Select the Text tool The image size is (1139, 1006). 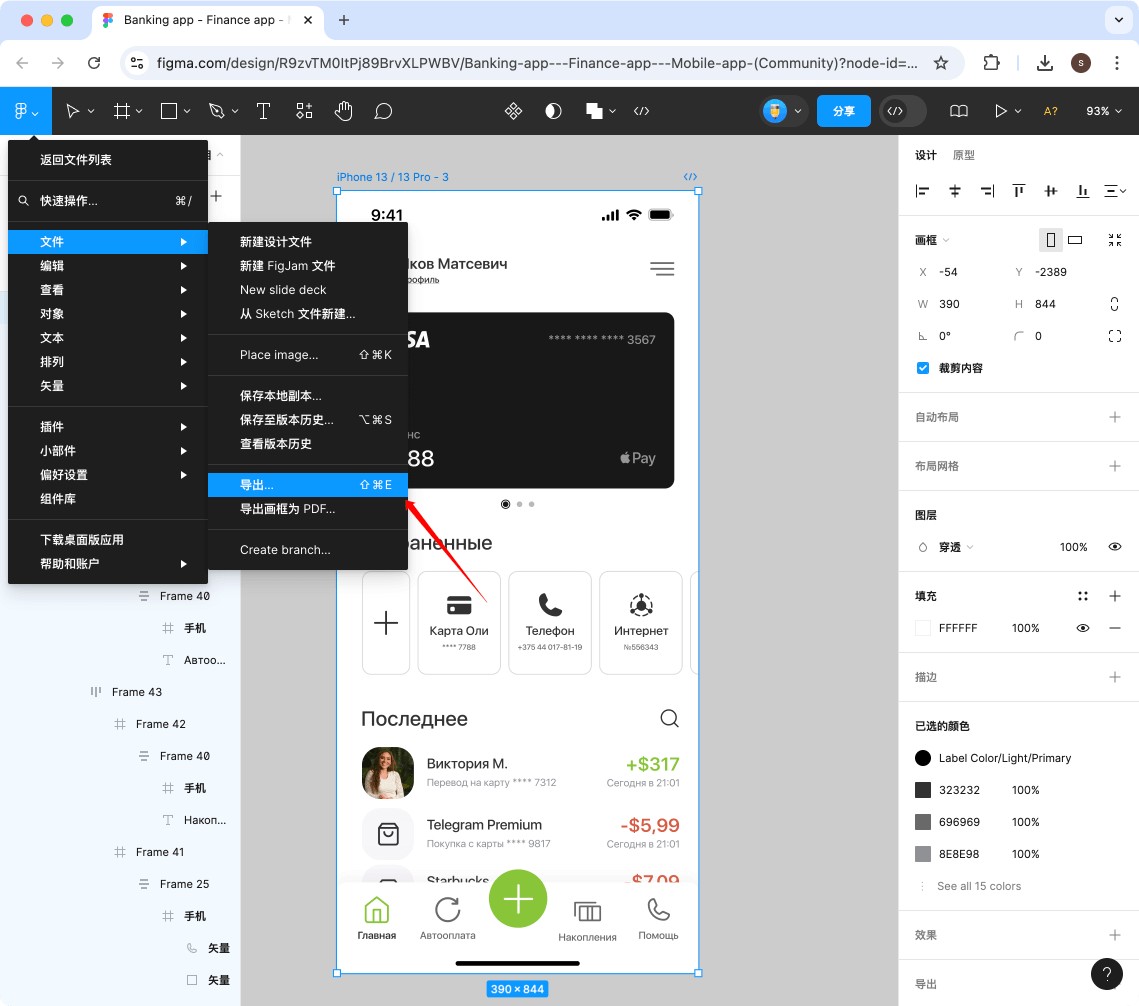[x=263, y=110]
